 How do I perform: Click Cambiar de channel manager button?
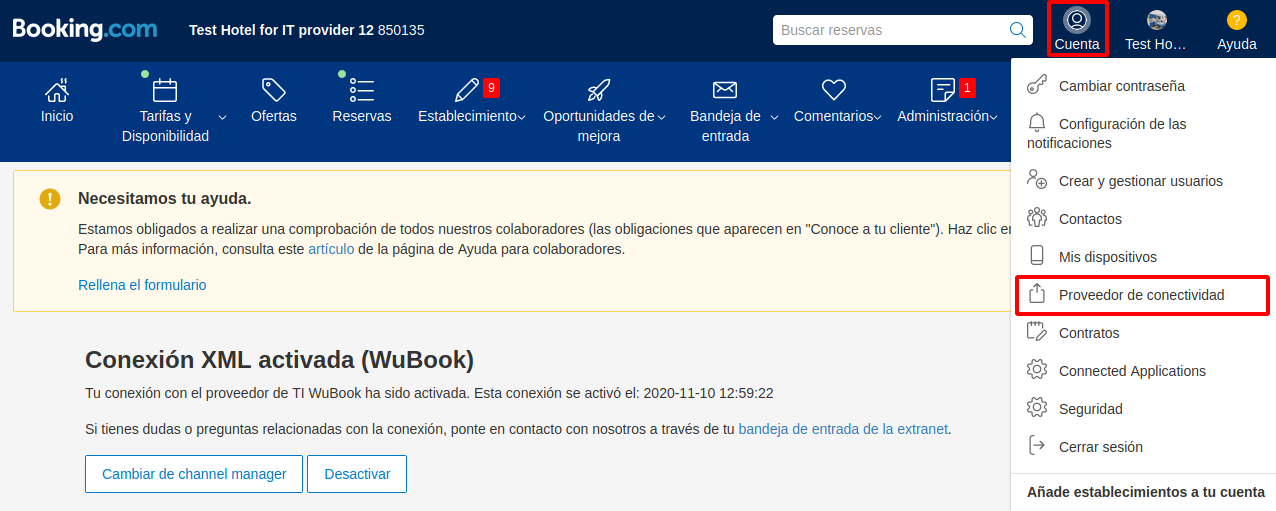tap(194, 474)
